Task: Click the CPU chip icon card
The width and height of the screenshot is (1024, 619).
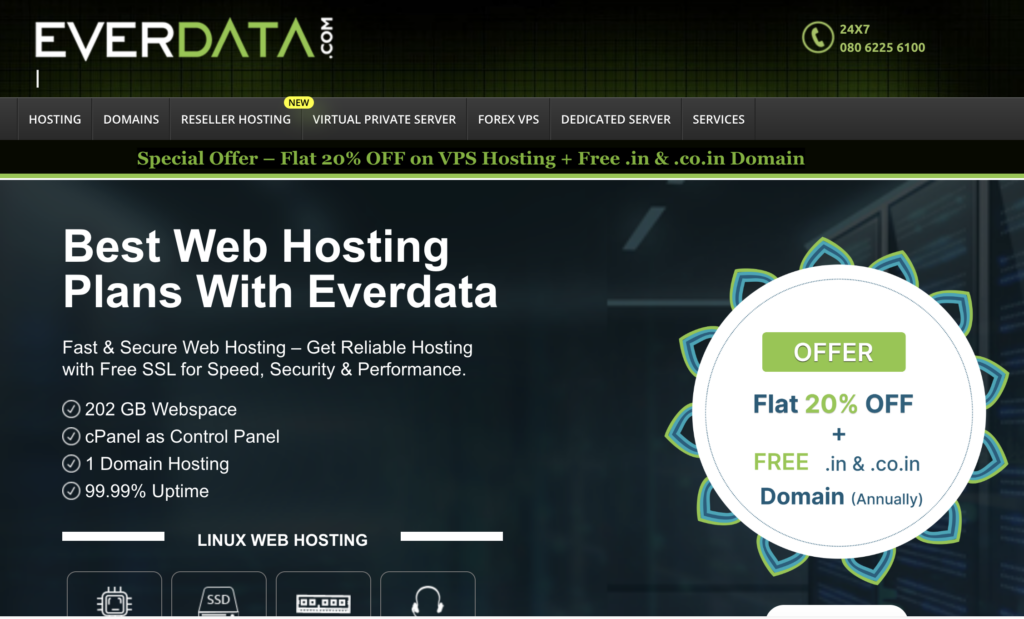Action: [114, 594]
